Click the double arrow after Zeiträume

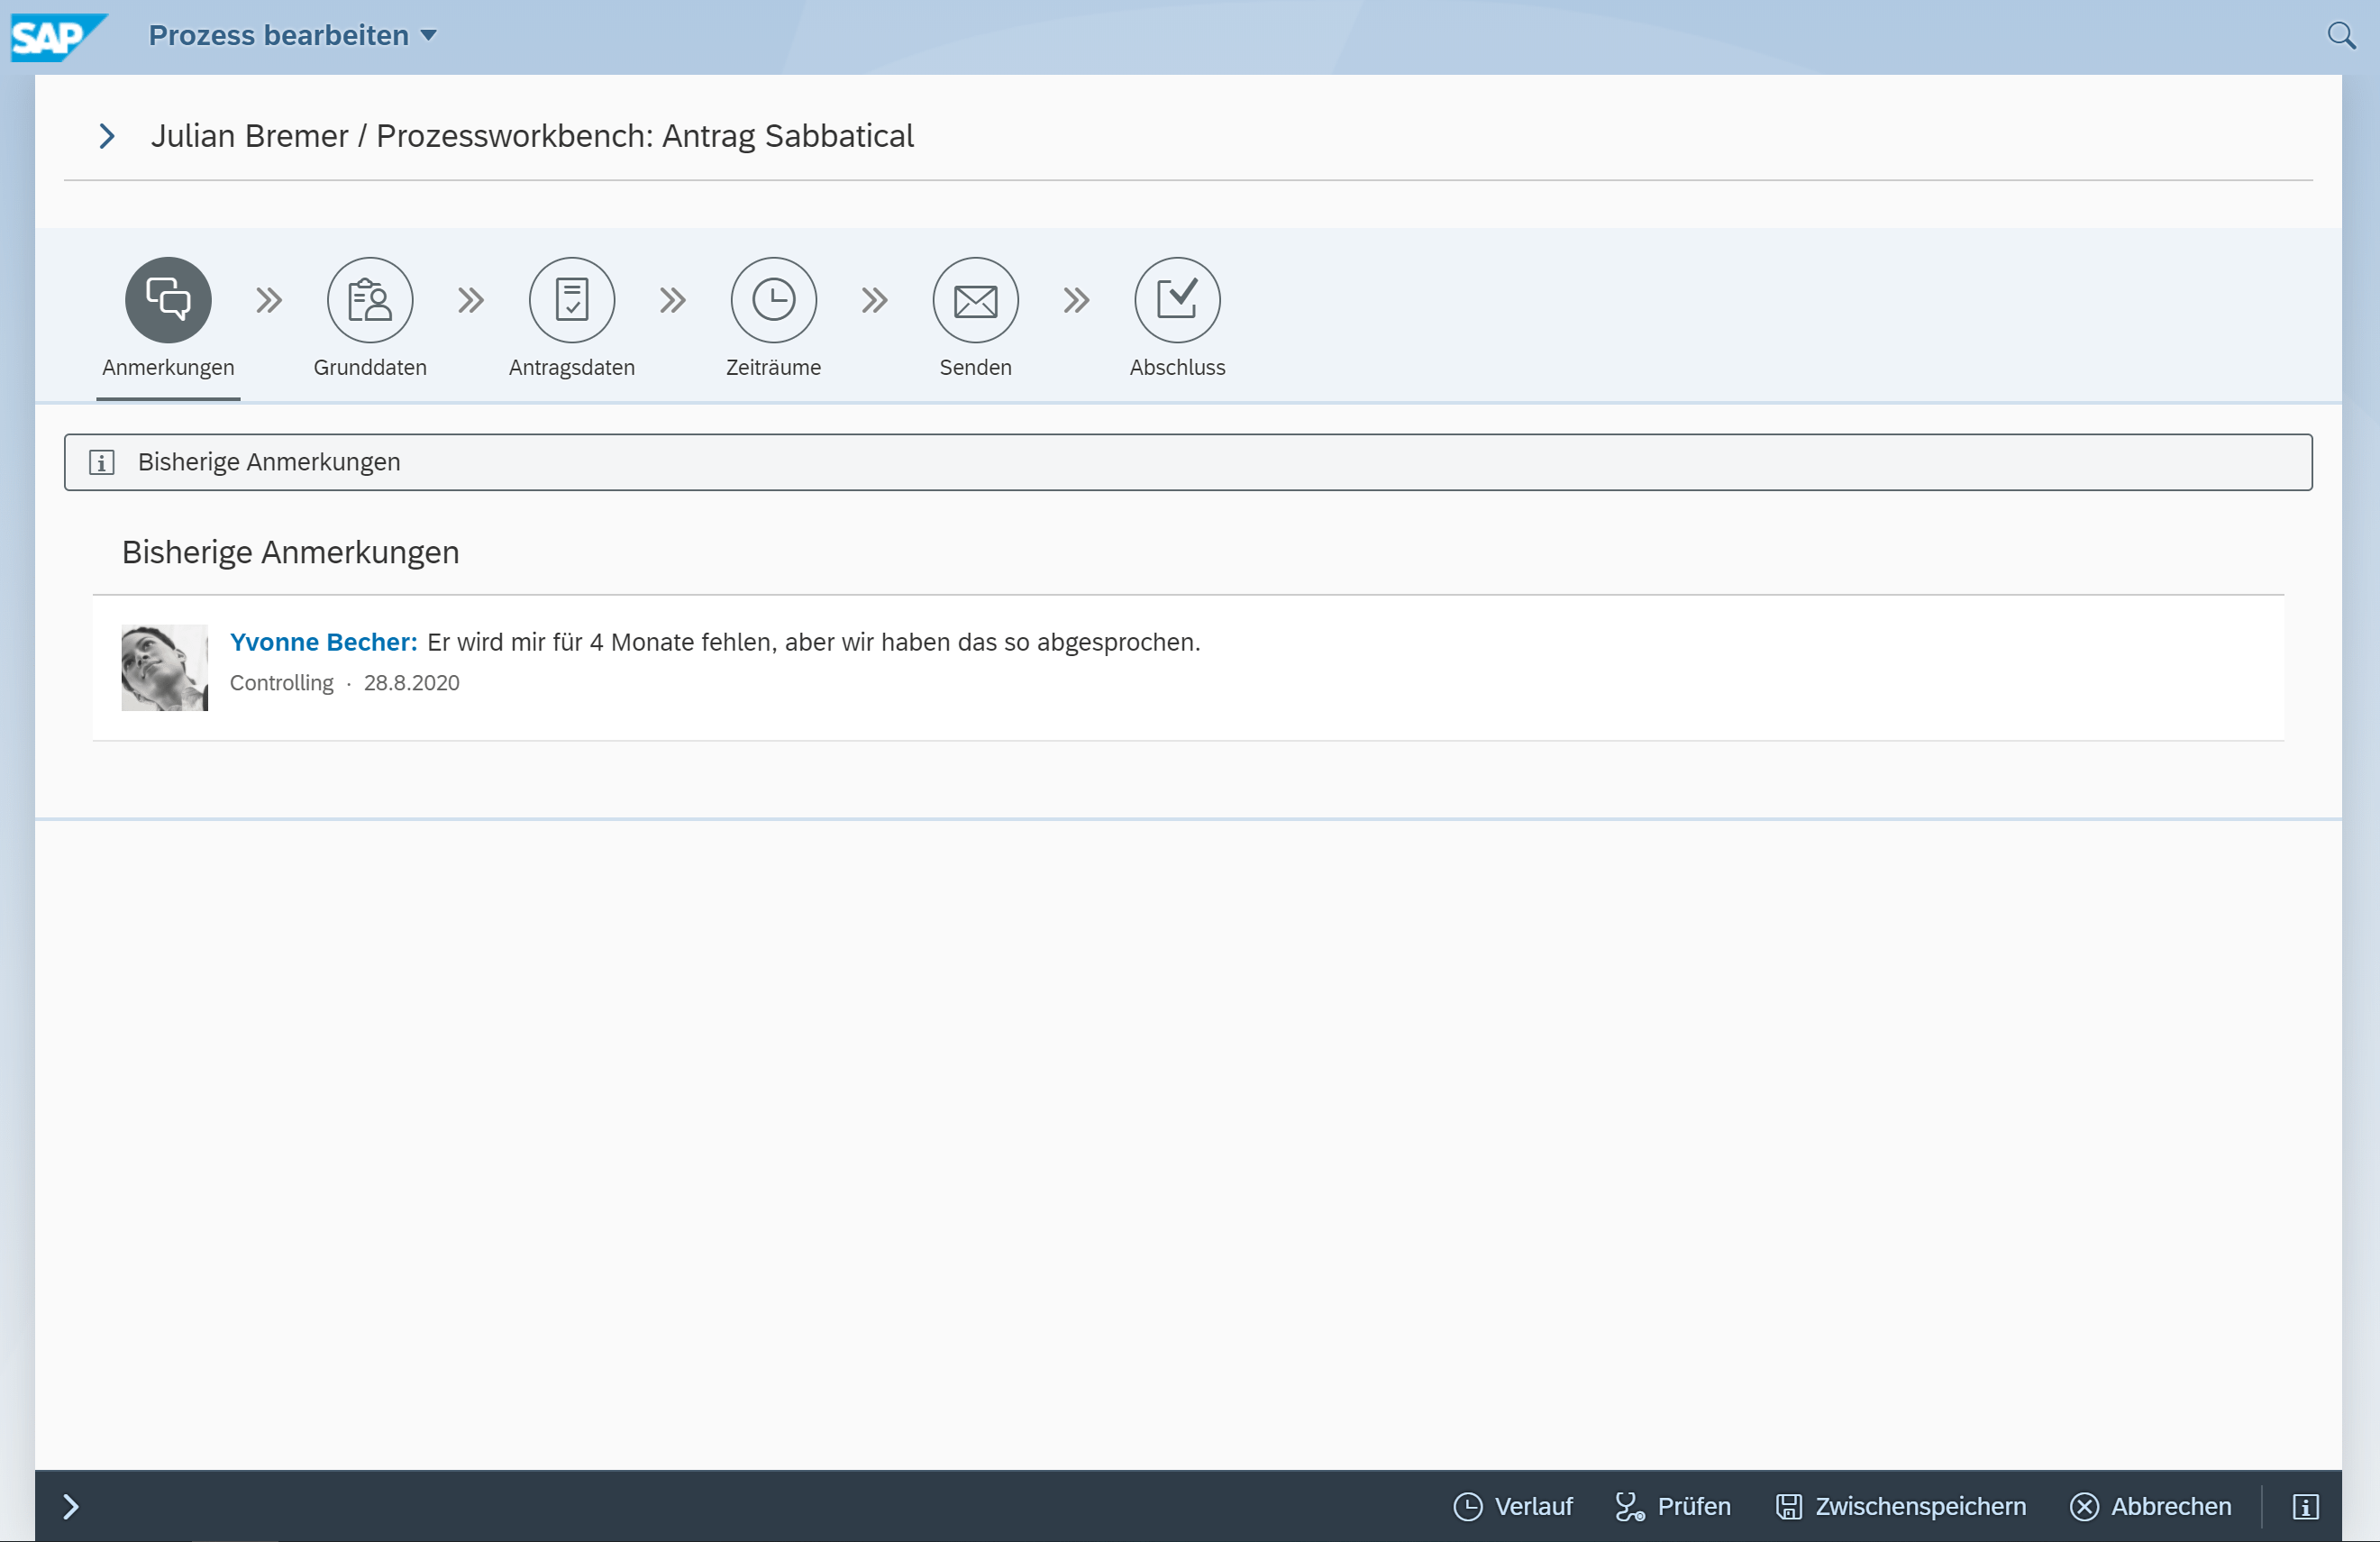[x=875, y=300]
